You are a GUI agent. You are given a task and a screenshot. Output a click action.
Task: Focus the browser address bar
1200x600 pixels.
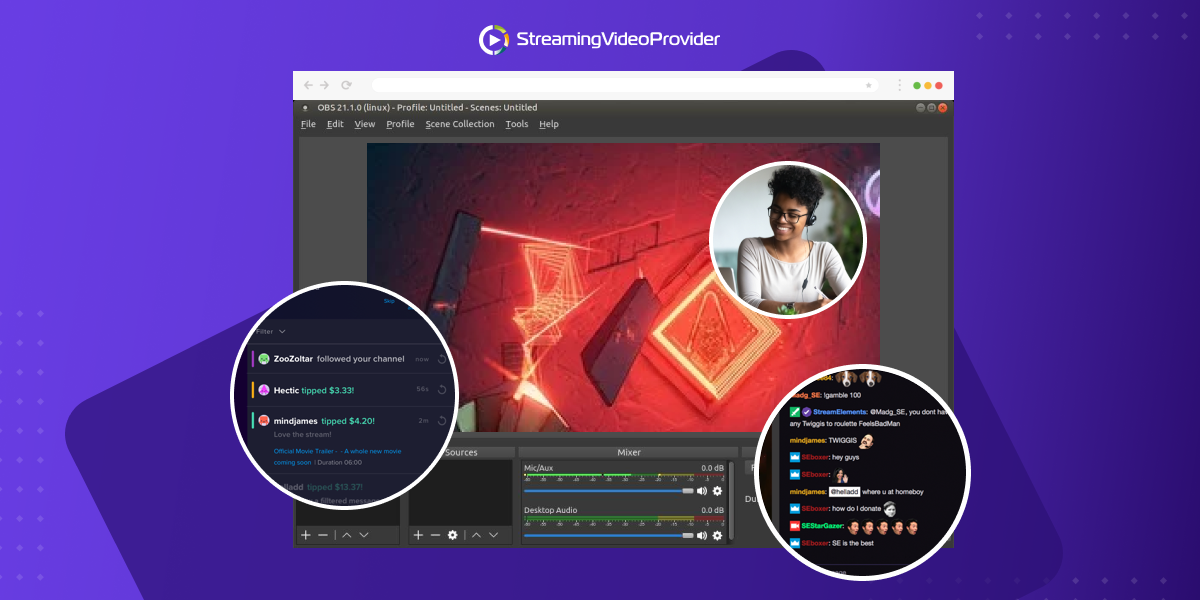626,86
